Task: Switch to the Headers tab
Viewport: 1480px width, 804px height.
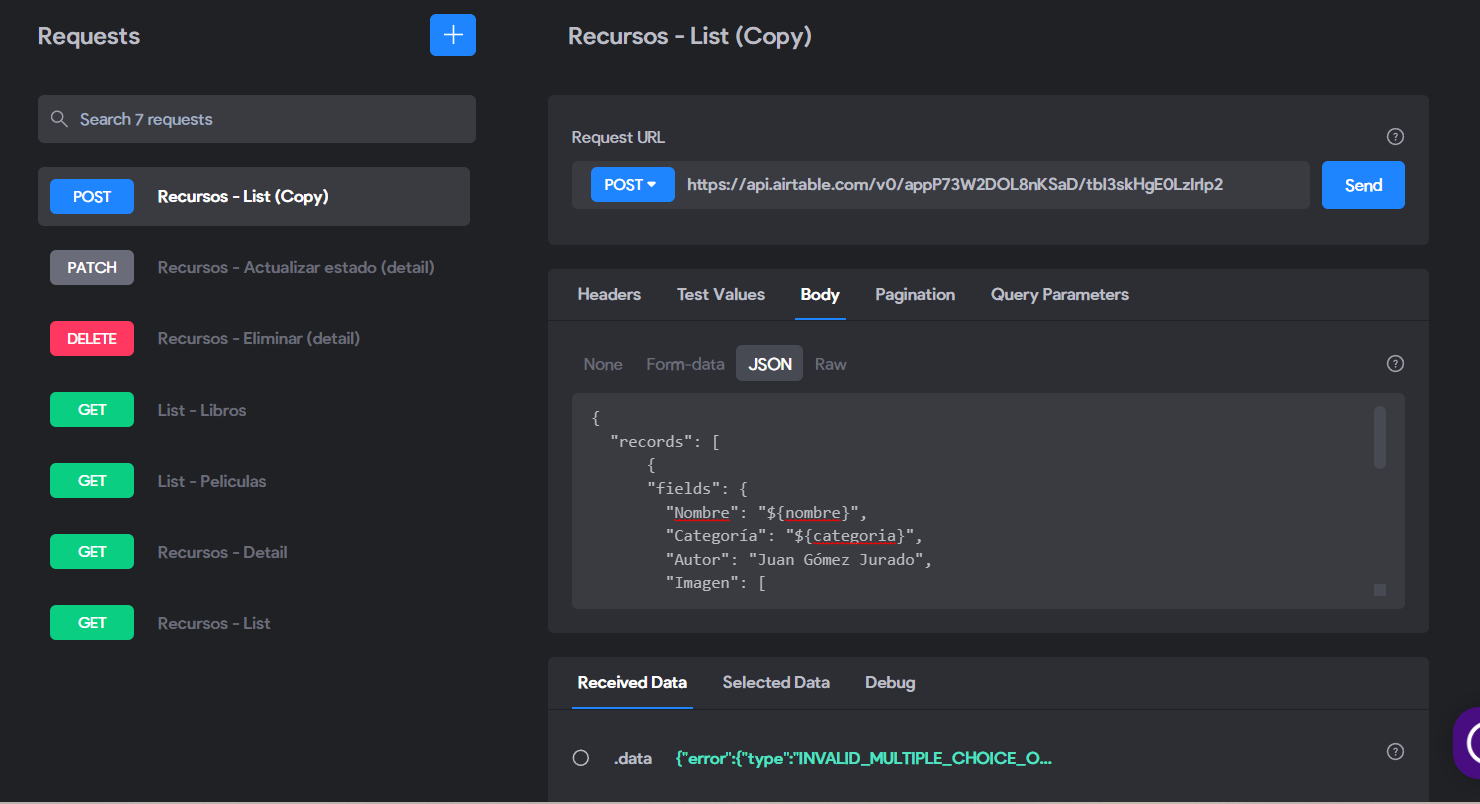Action: (x=609, y=295)
